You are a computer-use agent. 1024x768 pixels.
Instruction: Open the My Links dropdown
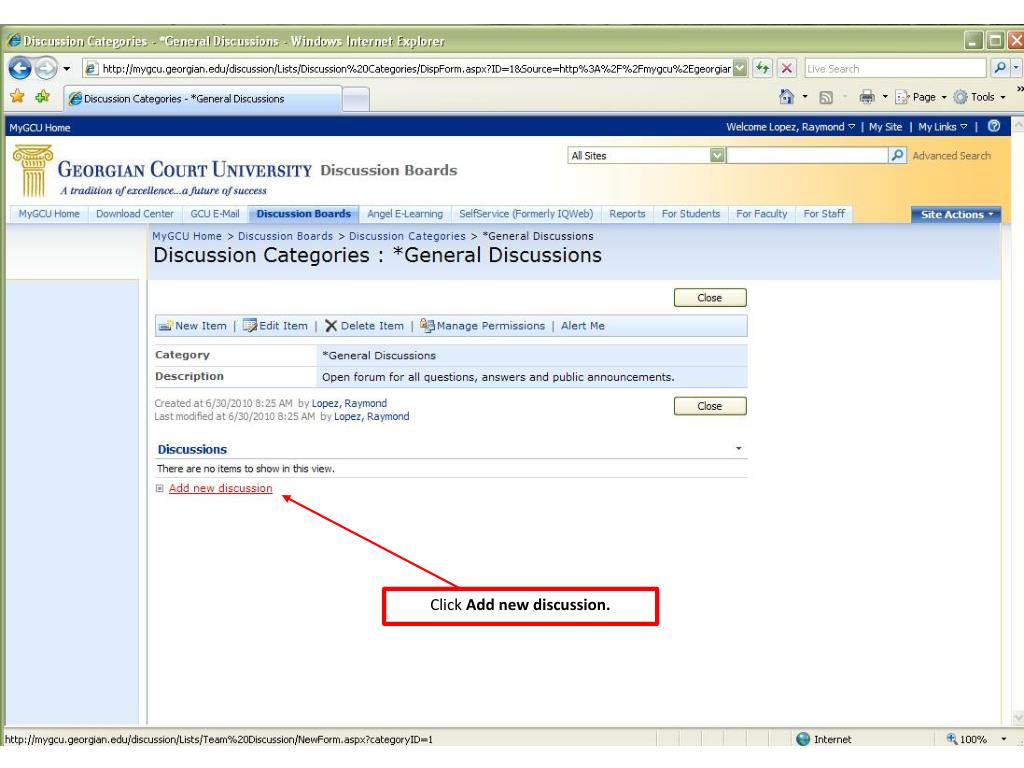tap(942, 127)
